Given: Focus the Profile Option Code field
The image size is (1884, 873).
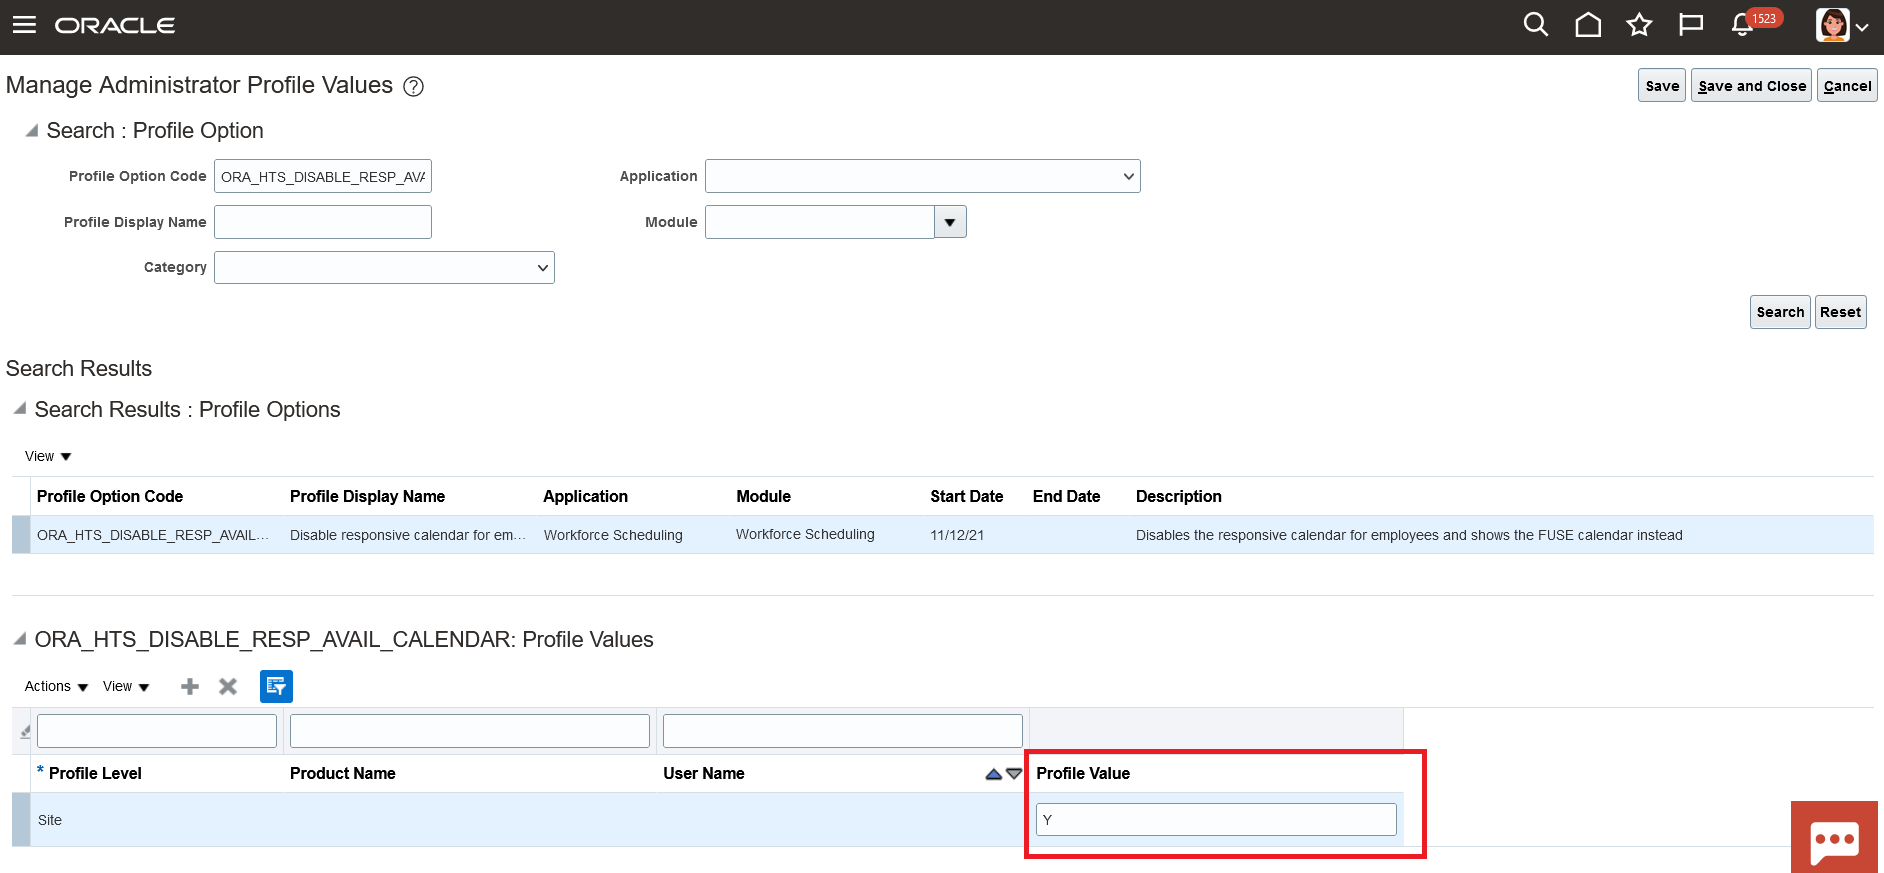Looking at the screenshot, I should (x=323, y=176).
